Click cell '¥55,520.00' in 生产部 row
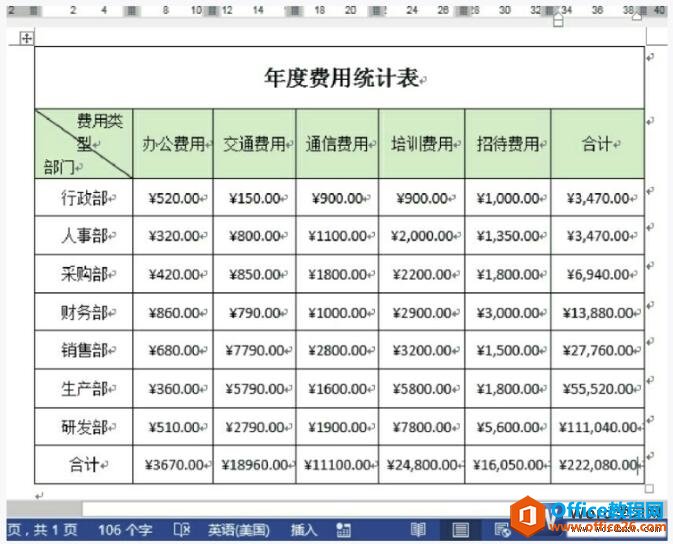Viewport: 673px width, 544px height. [598, 389]
